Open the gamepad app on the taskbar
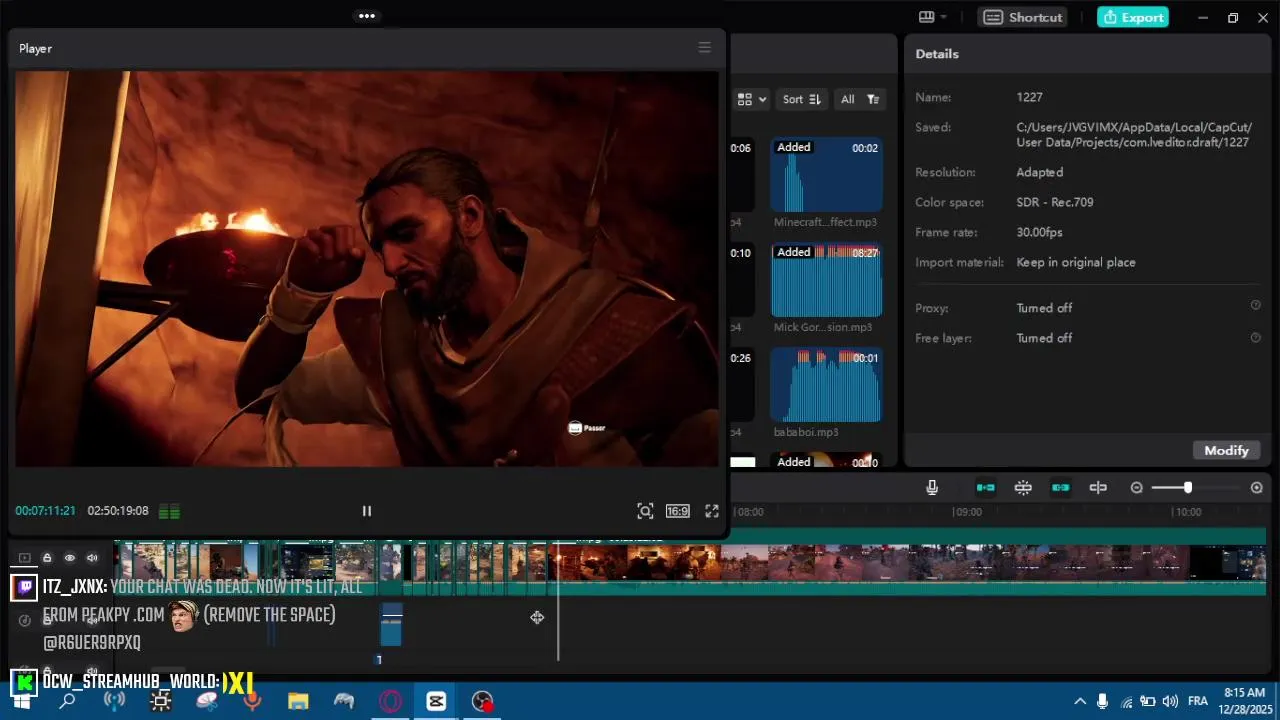This screenshot has height=720, width=1280. pos(344,701)
